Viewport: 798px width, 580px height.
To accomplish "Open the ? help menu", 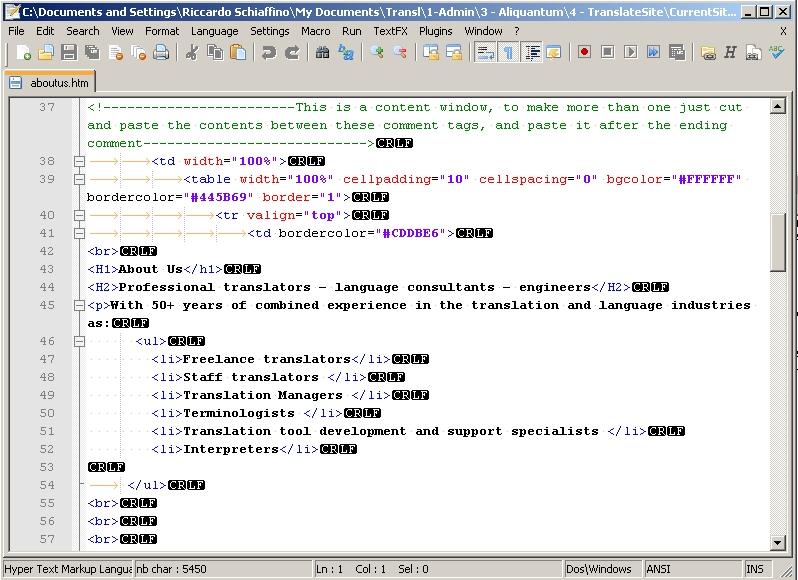I will click(517, 31).
